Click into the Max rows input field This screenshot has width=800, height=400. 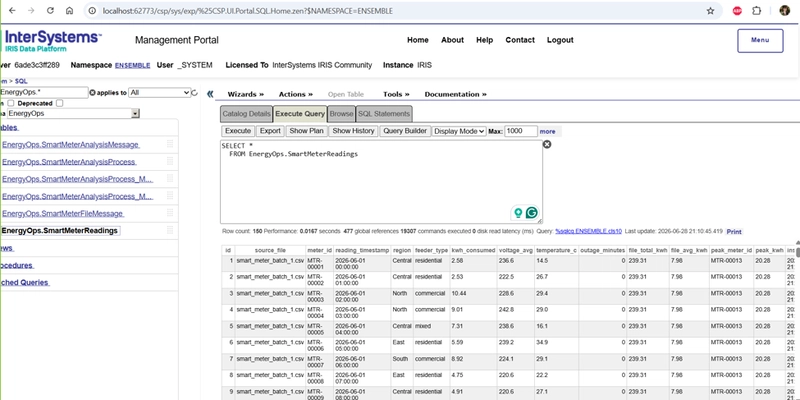pyautogui.click(x=521, y=131)
